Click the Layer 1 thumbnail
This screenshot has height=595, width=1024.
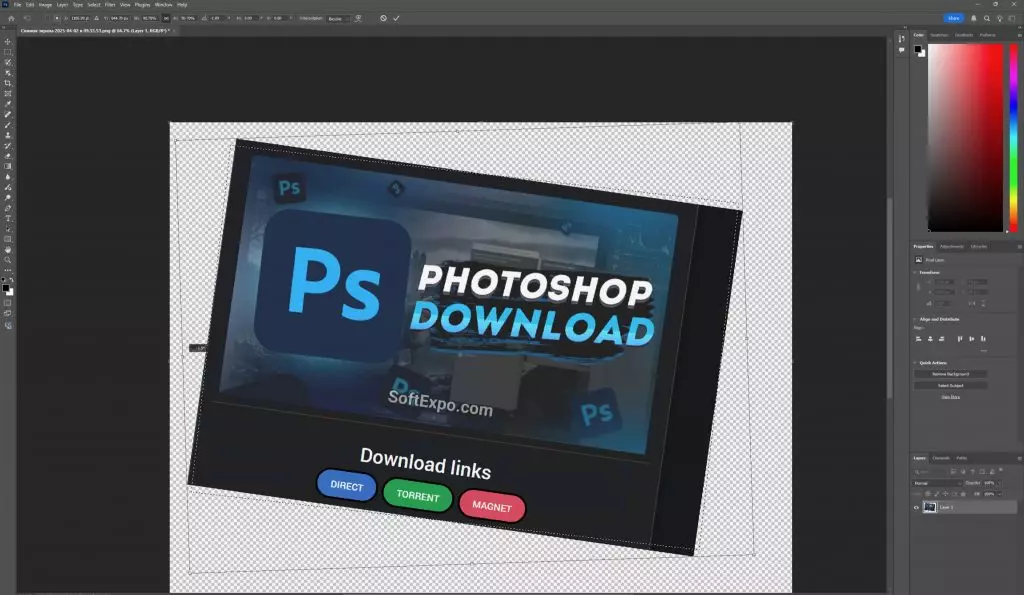pos(929,507)
